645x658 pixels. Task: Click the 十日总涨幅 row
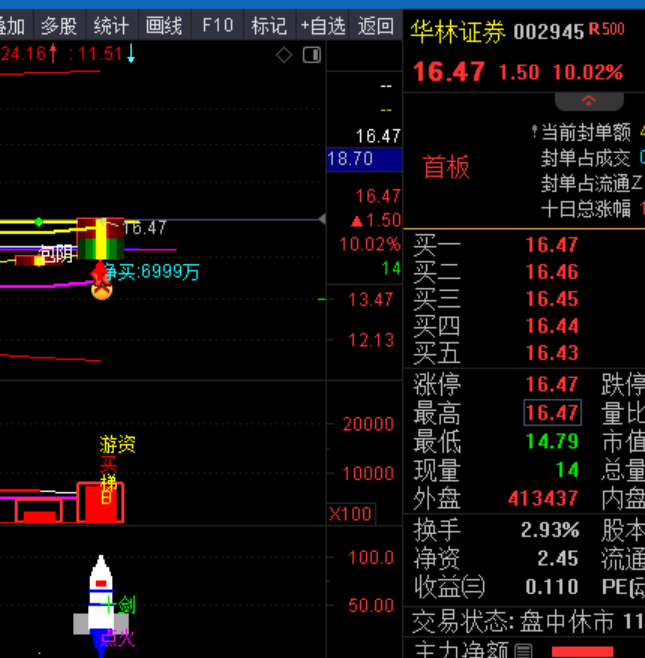pyautogui.click(x=593, y=209)
